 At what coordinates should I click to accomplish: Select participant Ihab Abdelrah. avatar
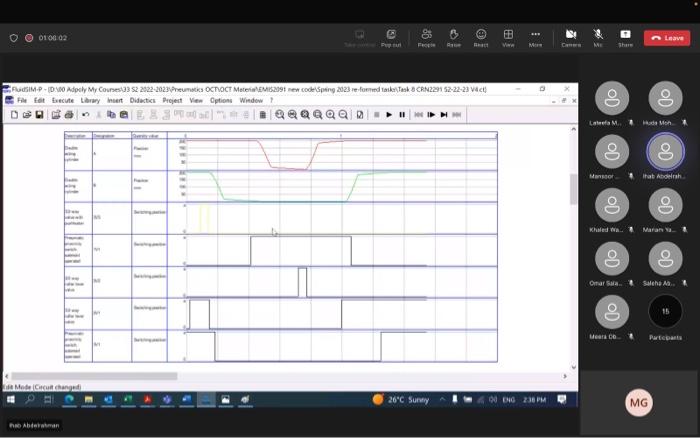(665, 151)
